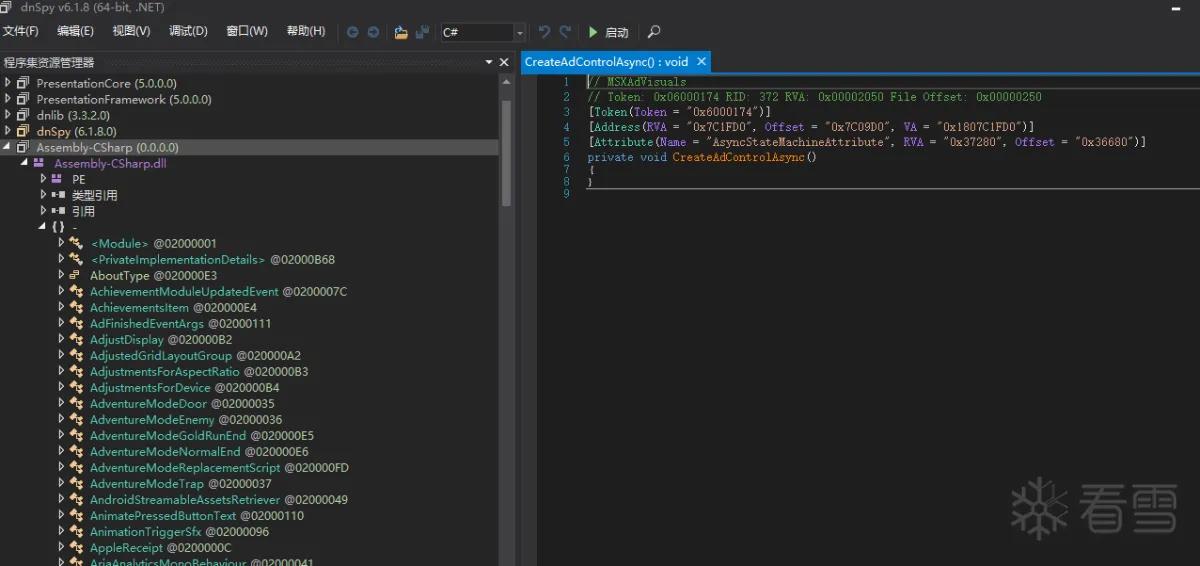Start debugging with the 启动 button
The width and height of the screenshot is (1200, 566).
coord(608,32)
